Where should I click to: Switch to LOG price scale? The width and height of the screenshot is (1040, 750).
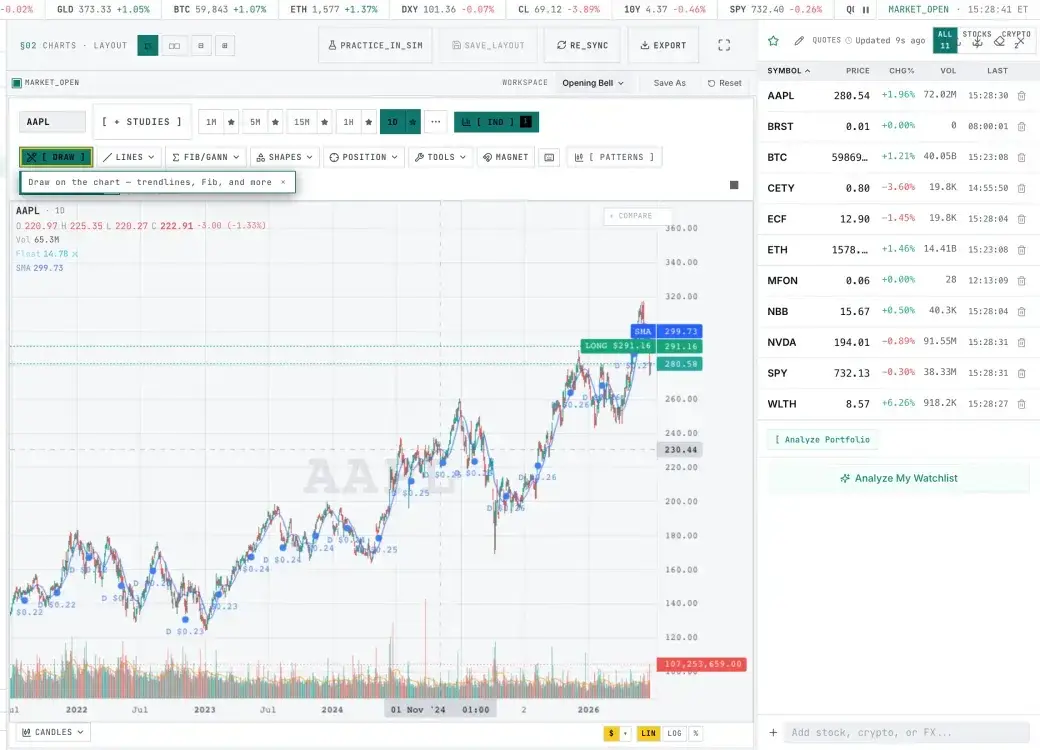(x=675, y=733)
